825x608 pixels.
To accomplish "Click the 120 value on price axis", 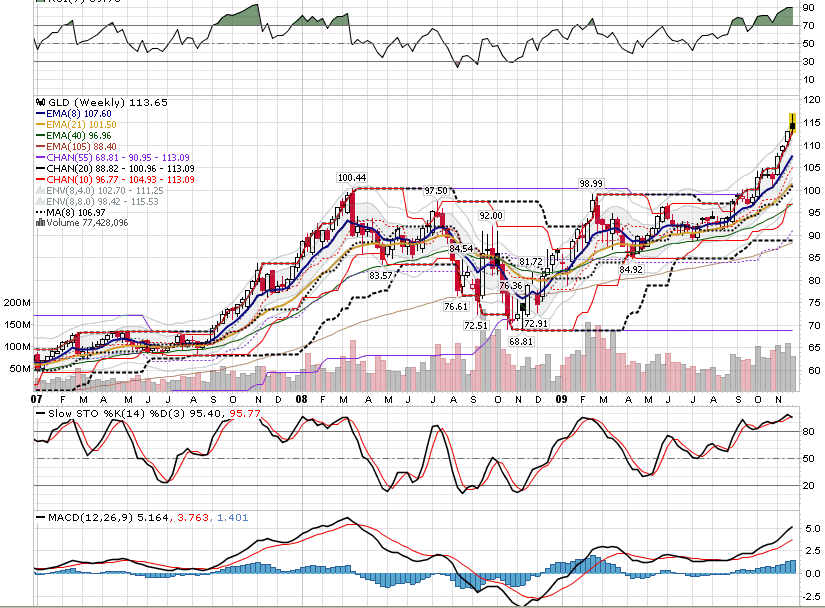I will (x=811, y=100).
